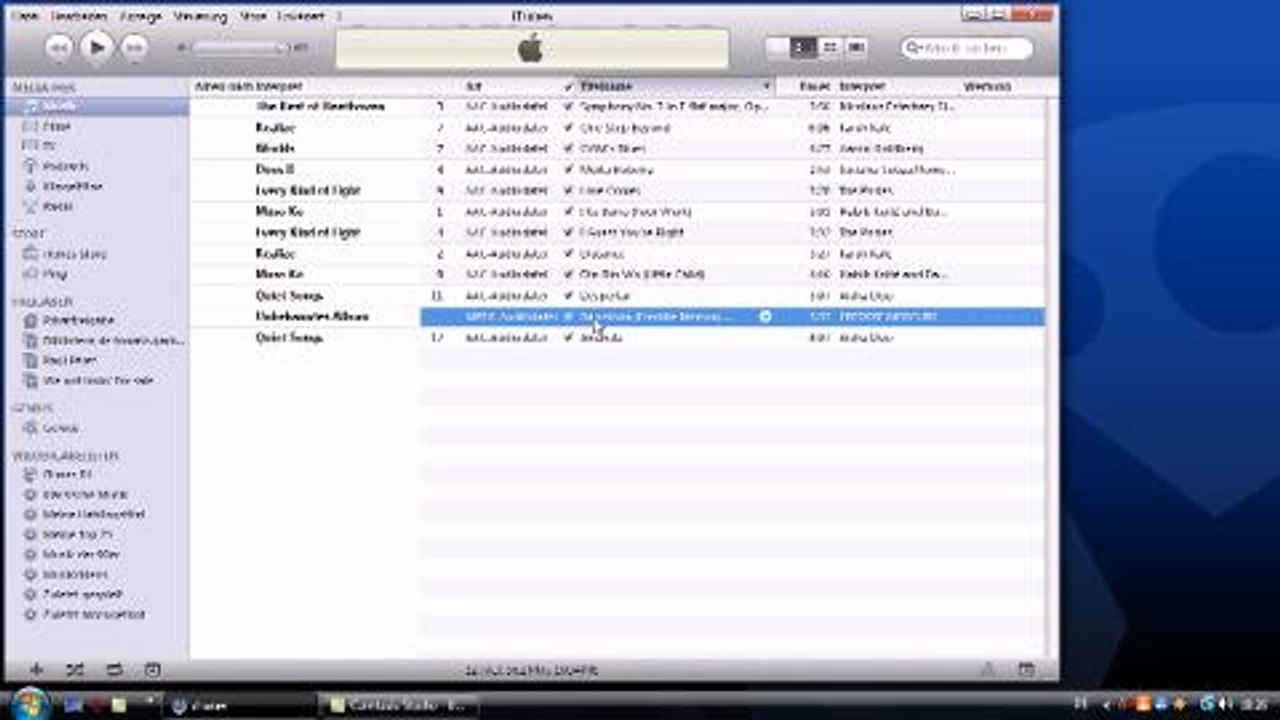
Task: Open the Bearbeiten menu
Action: coord(79,17)
